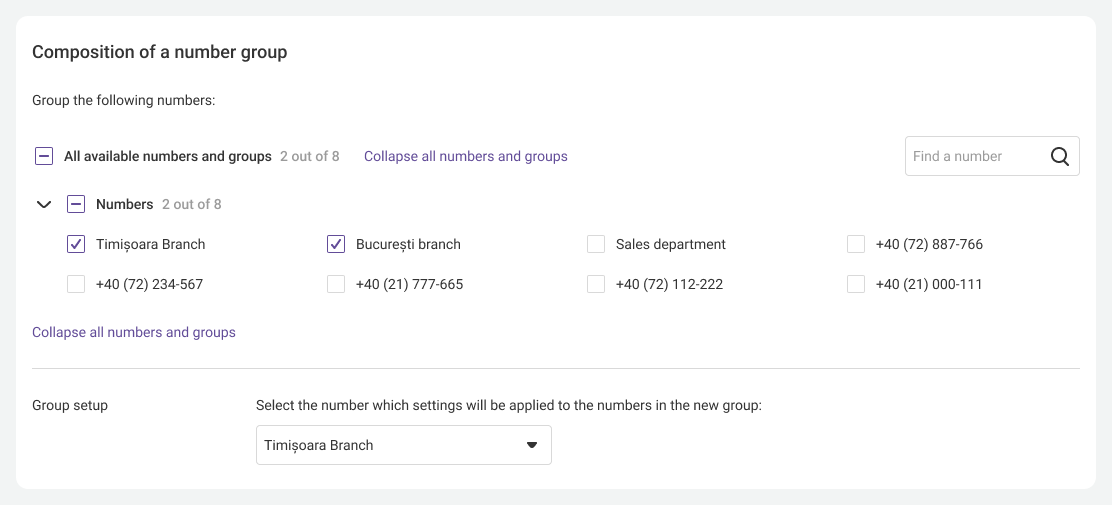
Task: Select the +40 (72) 234-567 checkbox
Action: [76, 284]
